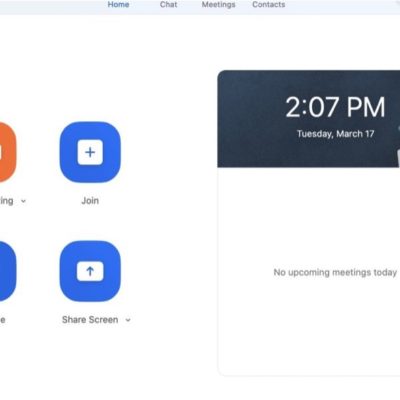Click the Tuesday, March 17 date

pos(335,134)
